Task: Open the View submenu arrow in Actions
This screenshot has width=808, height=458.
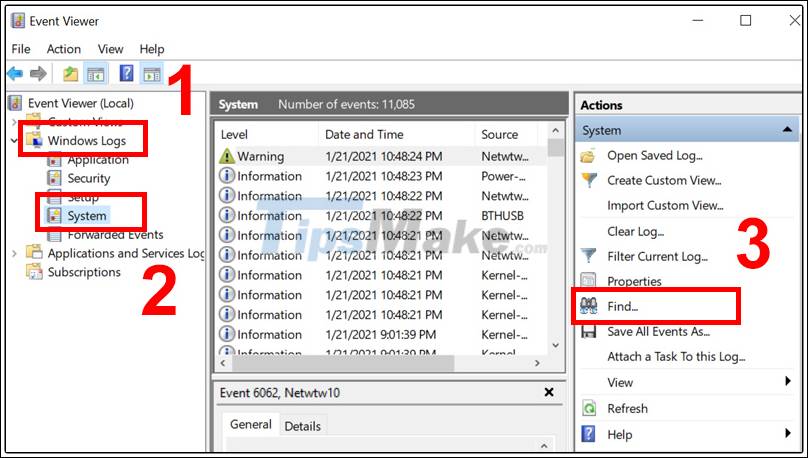Action: pos(788,382)
